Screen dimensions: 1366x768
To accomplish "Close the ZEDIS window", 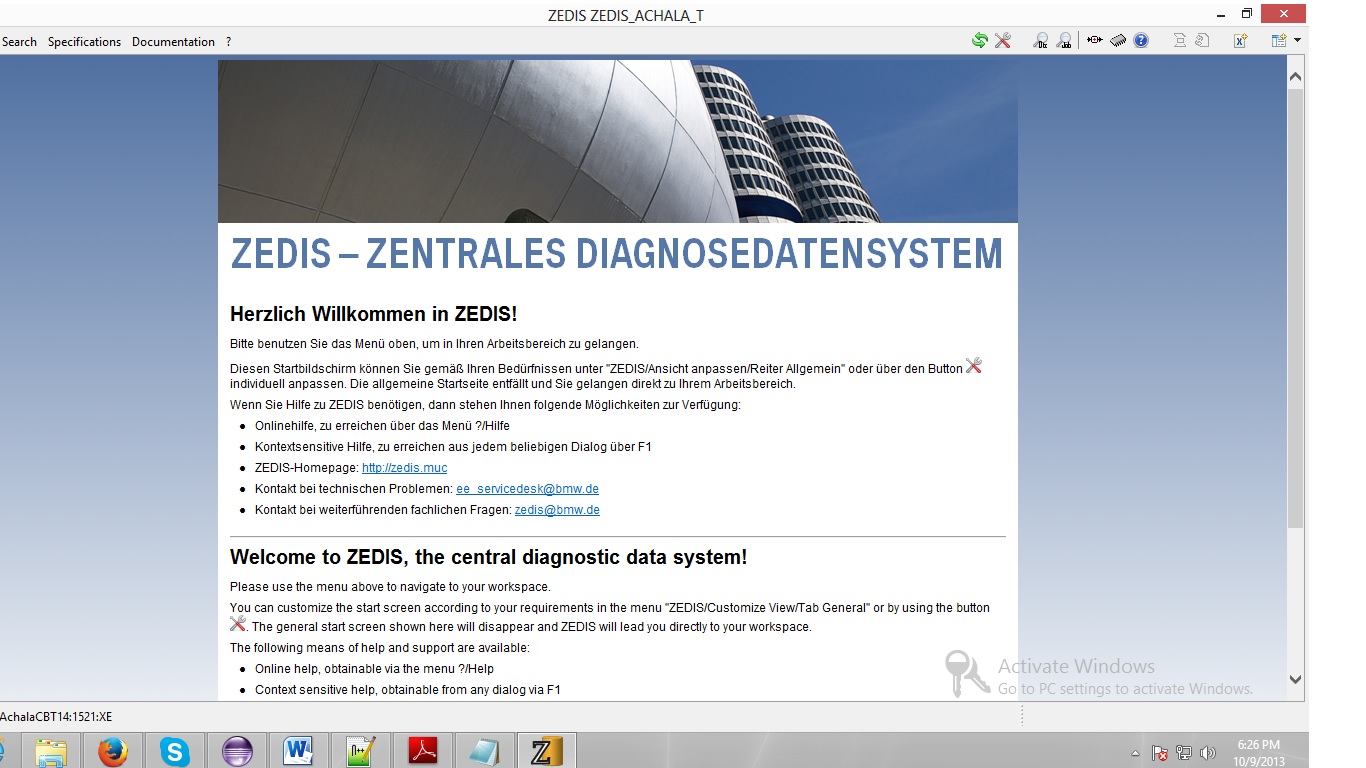I will click(x=1283, y=14).
